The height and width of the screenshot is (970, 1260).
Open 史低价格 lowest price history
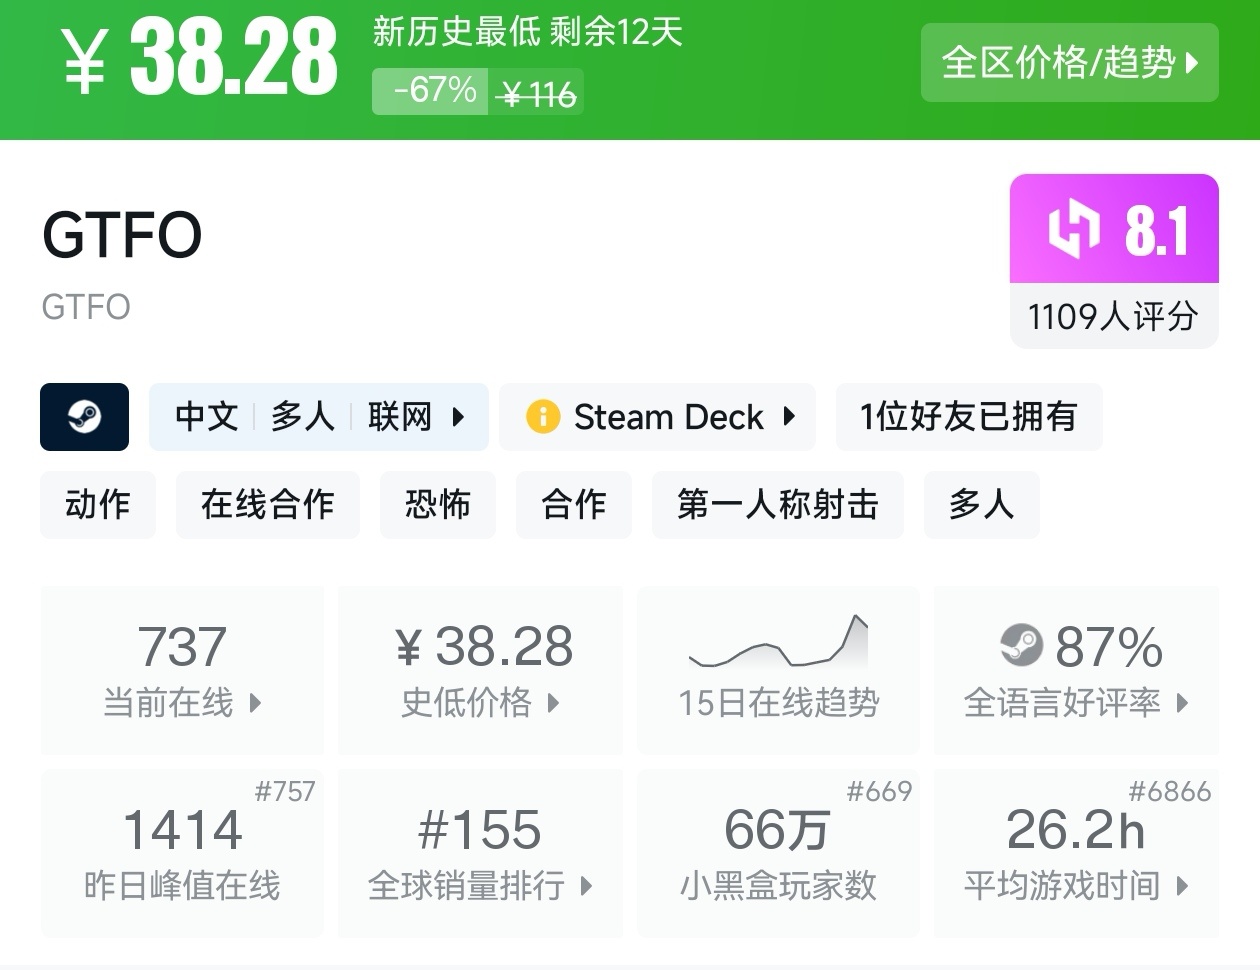[480, 670]
